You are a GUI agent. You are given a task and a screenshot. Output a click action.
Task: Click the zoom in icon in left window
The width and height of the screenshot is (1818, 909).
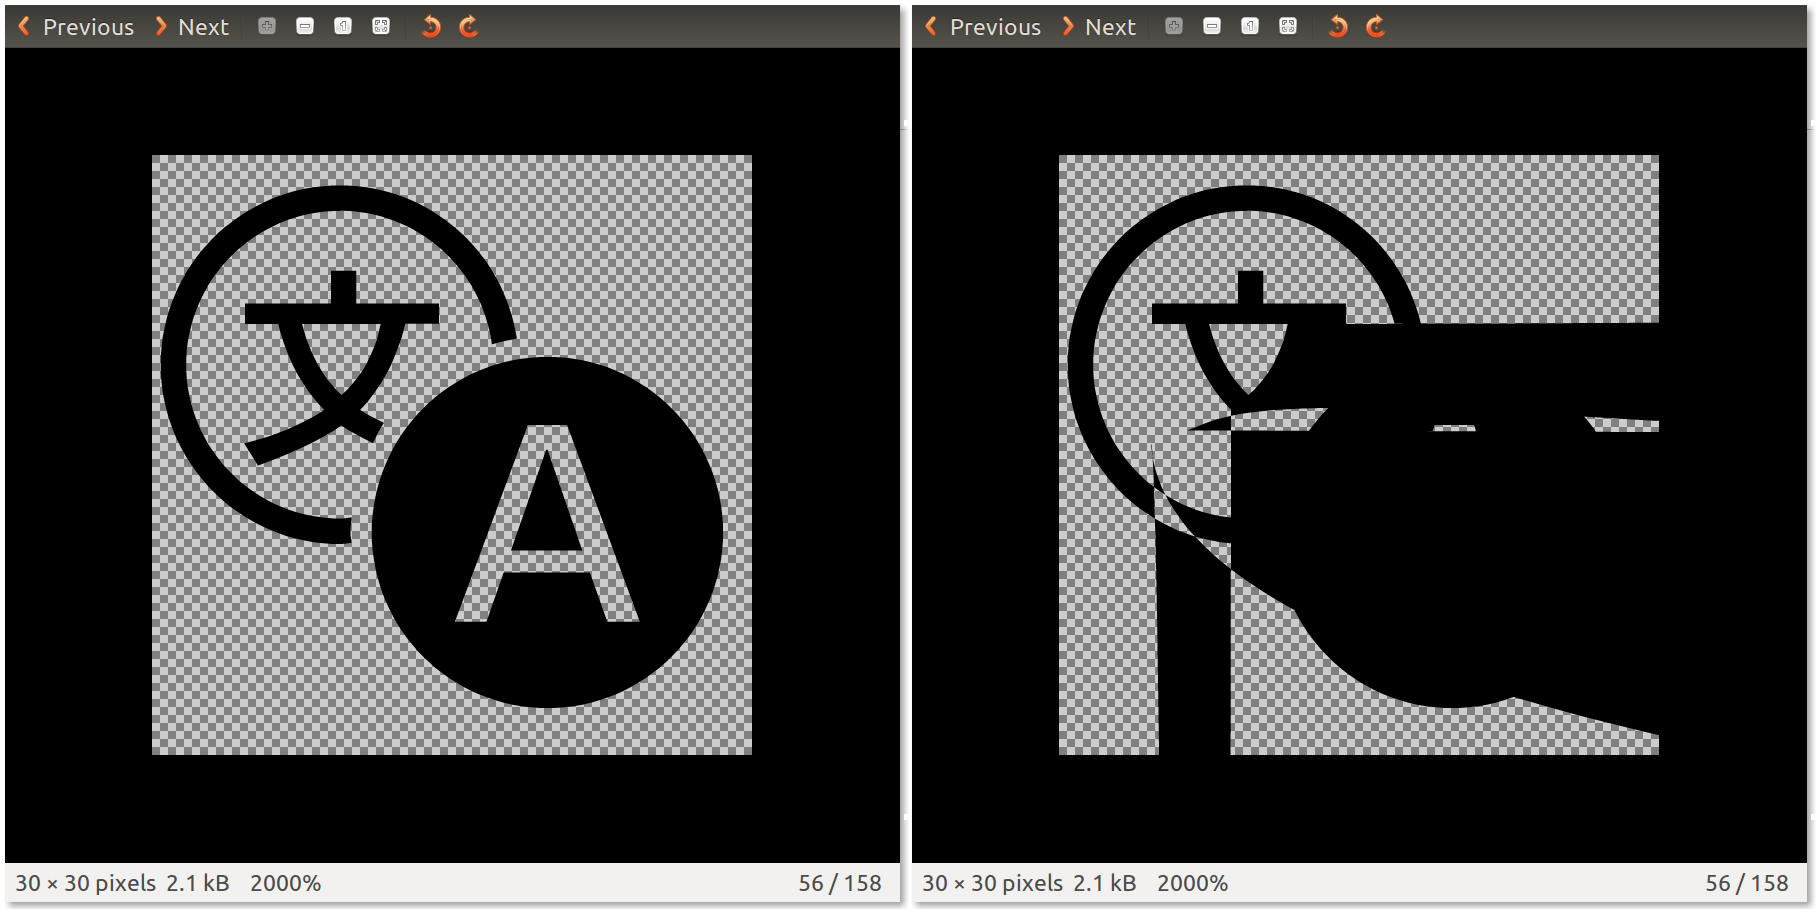(267, 26)
